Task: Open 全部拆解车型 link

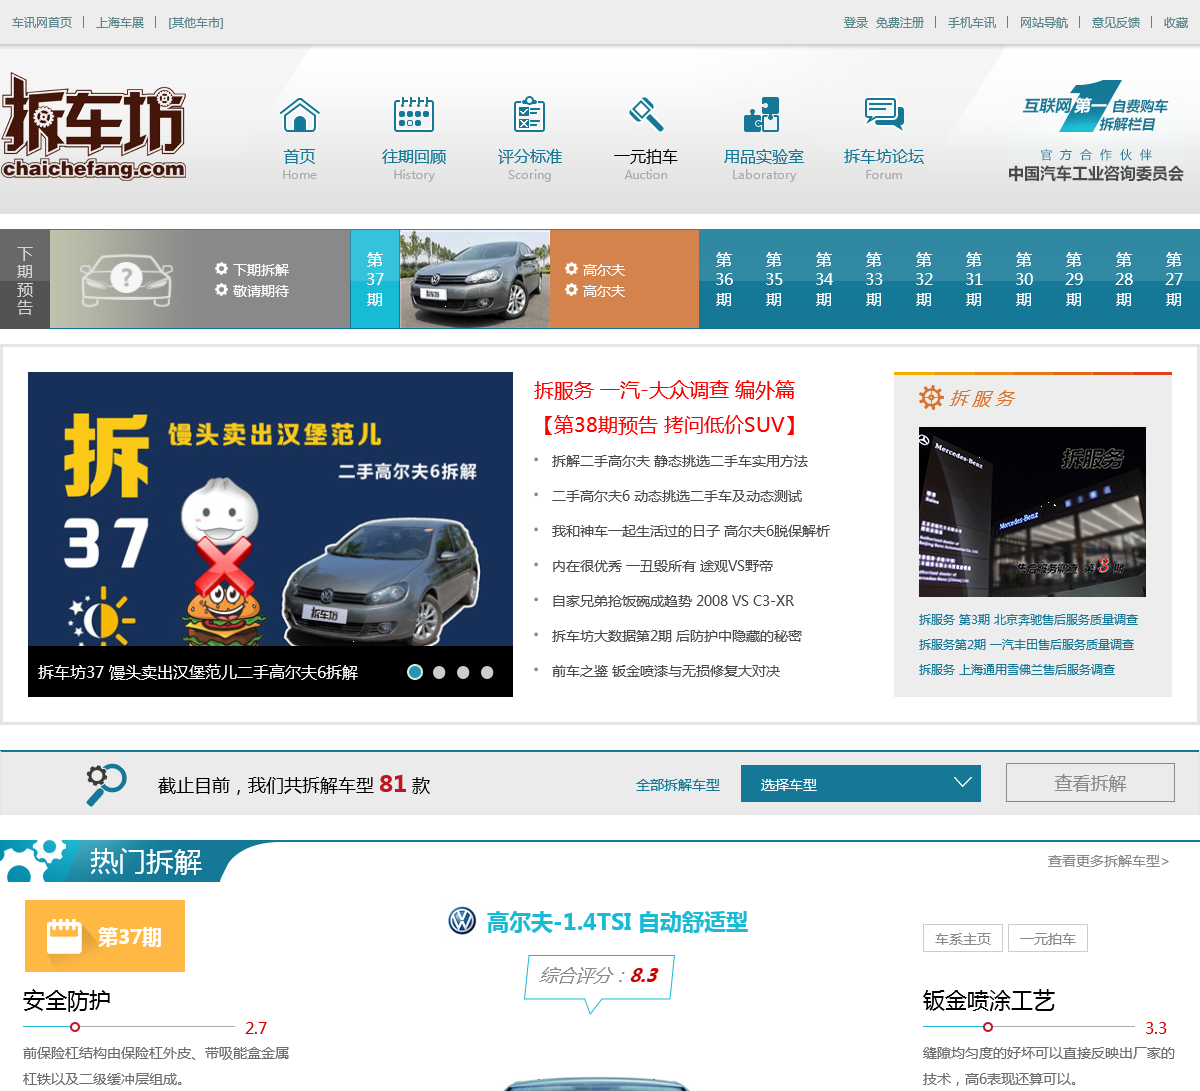Action: click(x=678, y=785)
